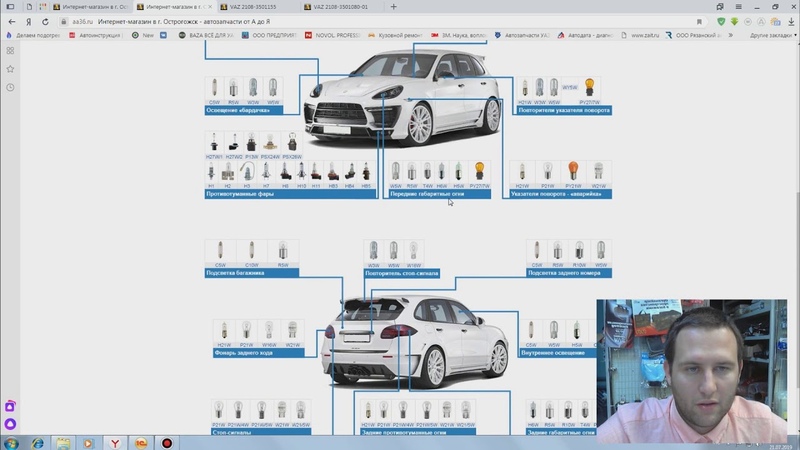The height and width of the screenshot is (450, 800).
Task: Select W16W bulb in reverse lamp group
Action: pyautogui.click(x=269, y=332)
